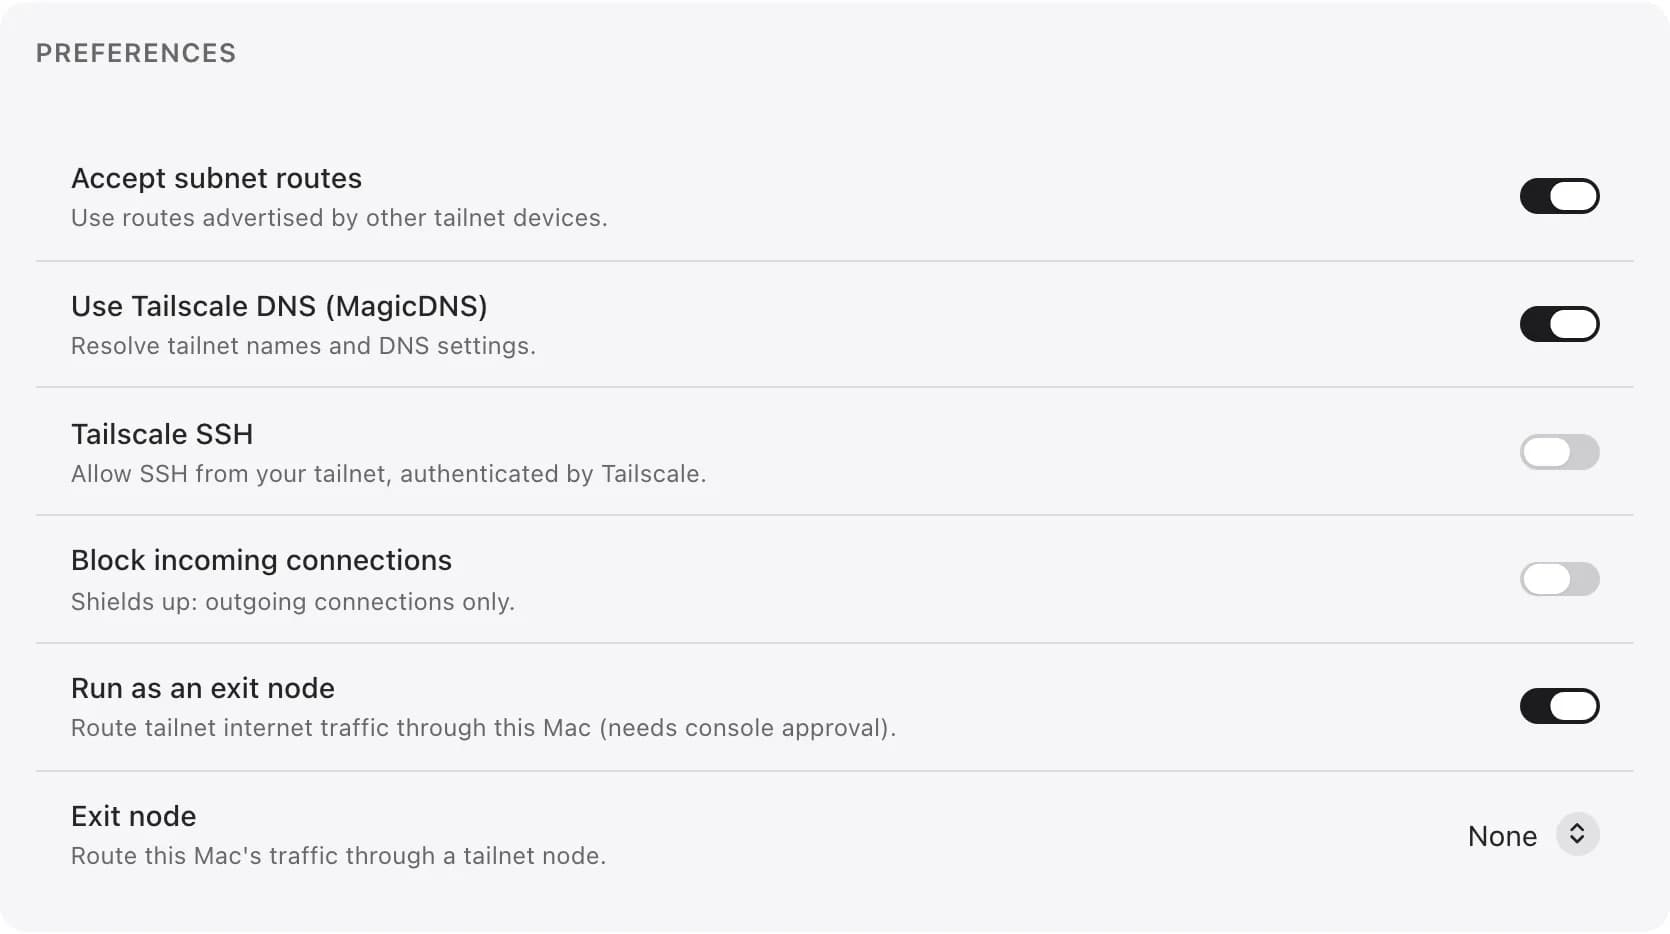Viewport: 1670px width, 934px height.
Task: Turn off the Accept subnet routes switch
Action: [x=1559, y=196]
